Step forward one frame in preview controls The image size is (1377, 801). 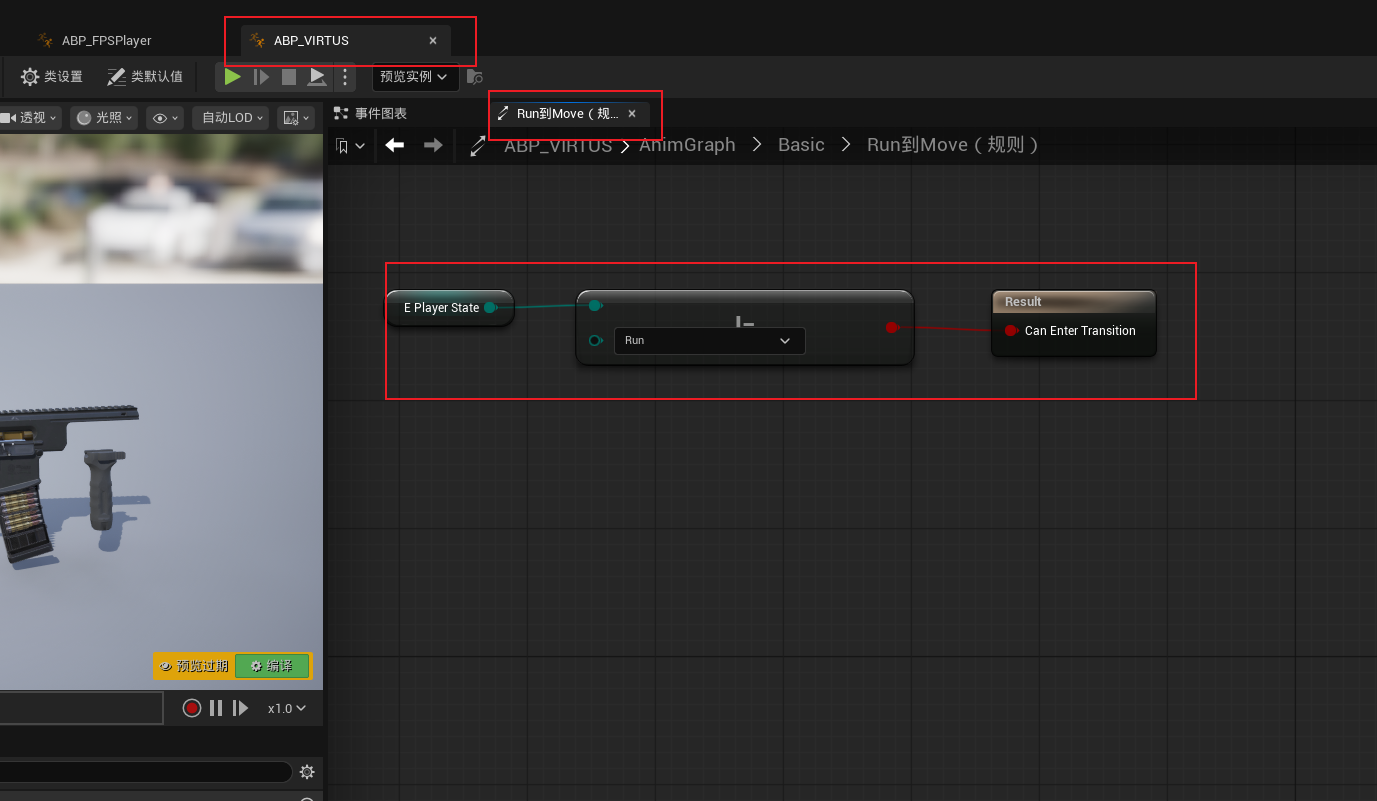240,708
